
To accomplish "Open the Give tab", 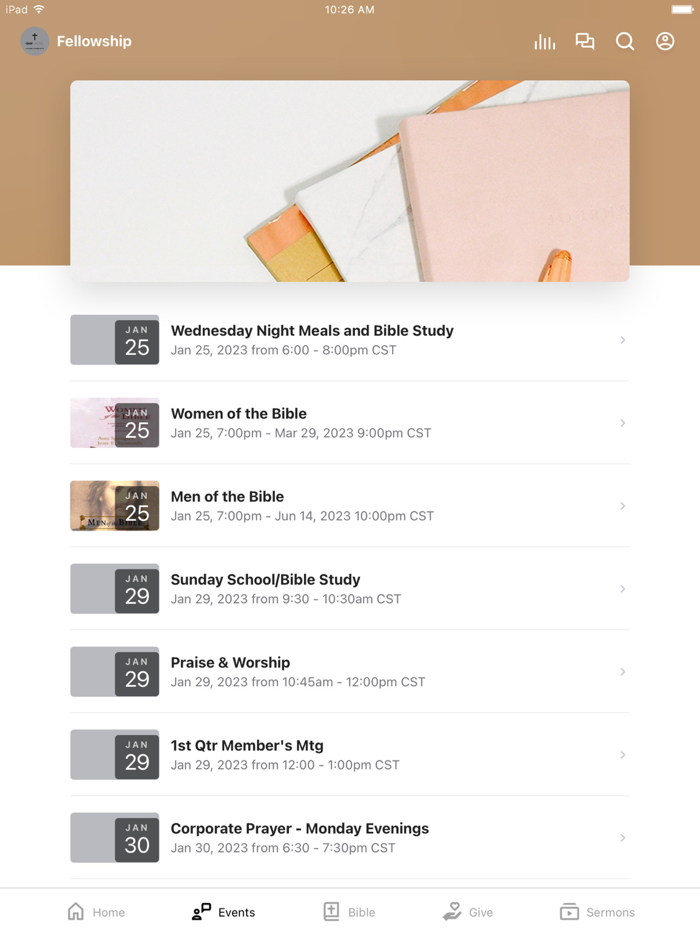I will click(468, 912).
